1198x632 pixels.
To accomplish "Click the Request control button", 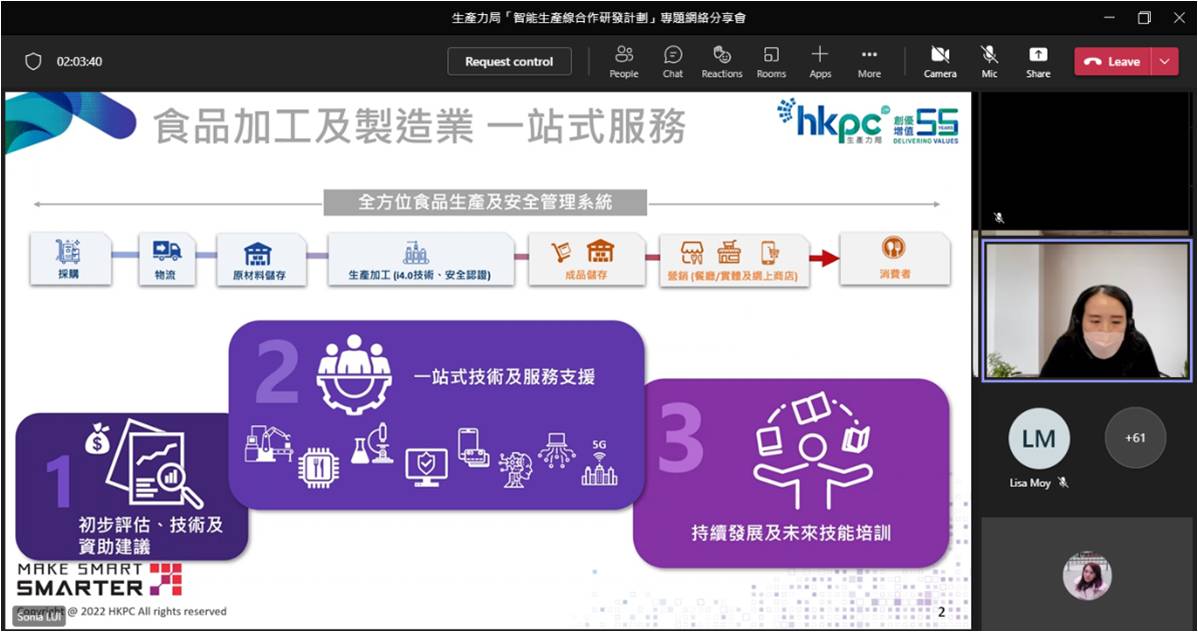I will (509, 62).
